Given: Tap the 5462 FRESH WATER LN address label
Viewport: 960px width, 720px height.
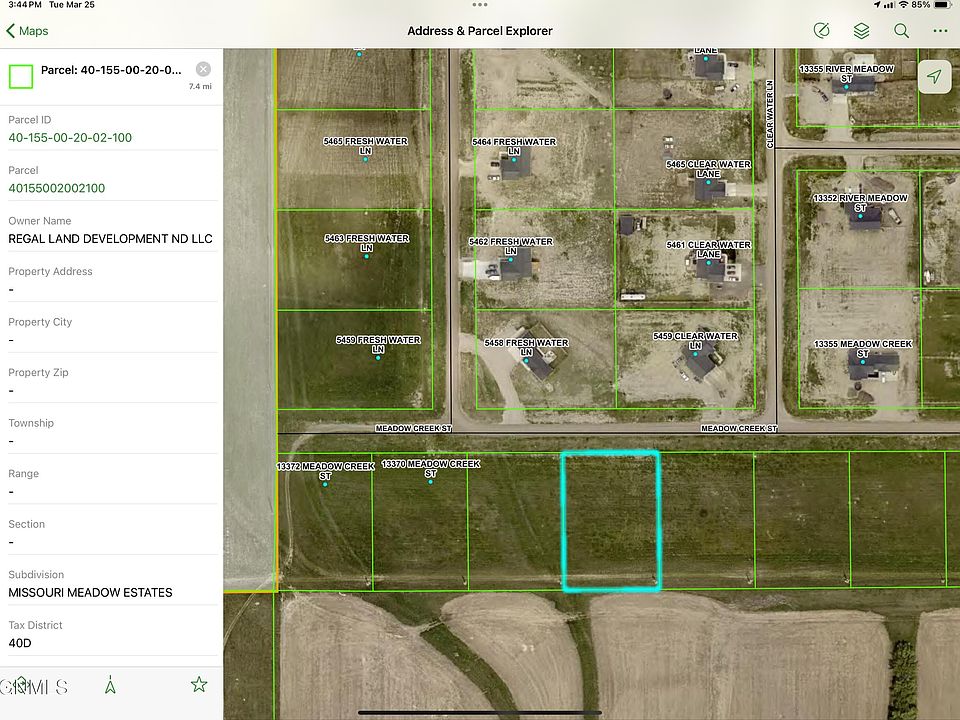Looking at the screenshot, I should pos(511,246).
